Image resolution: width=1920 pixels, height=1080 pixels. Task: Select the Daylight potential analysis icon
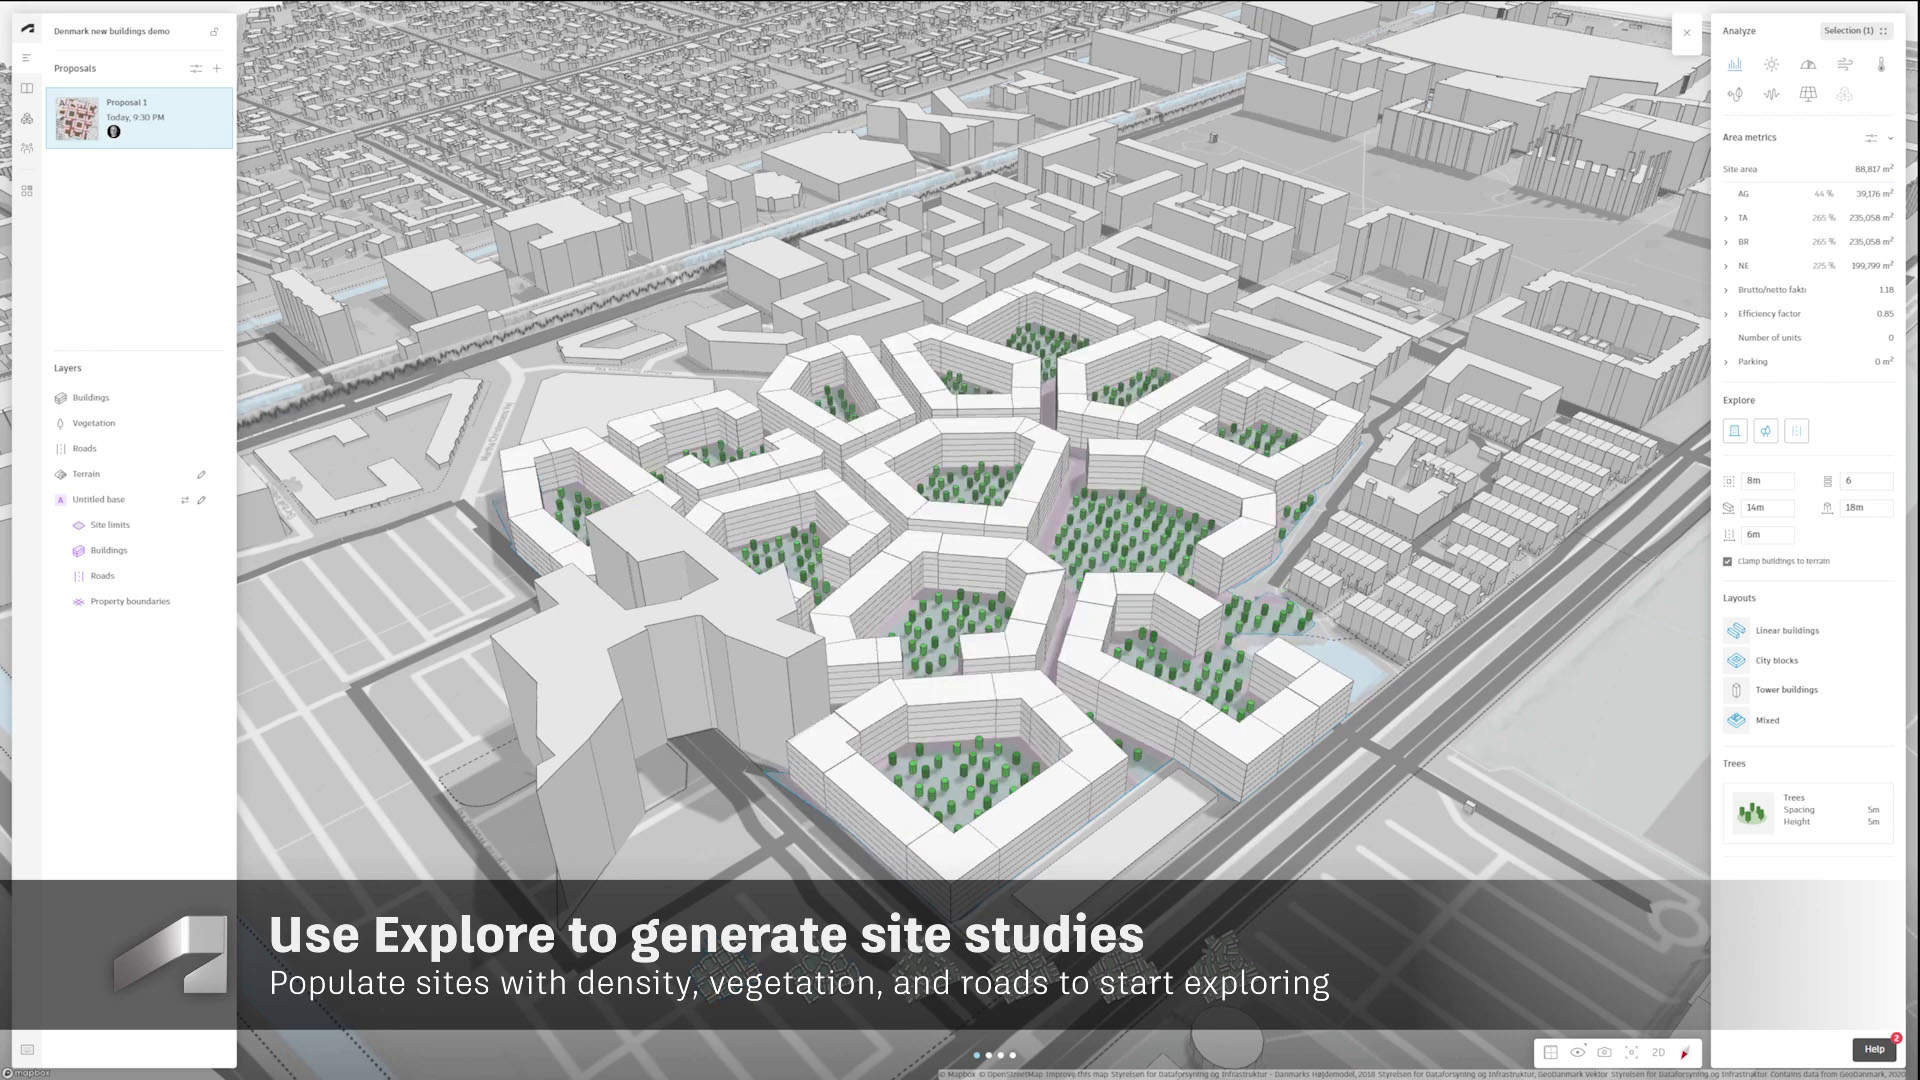1808,64
